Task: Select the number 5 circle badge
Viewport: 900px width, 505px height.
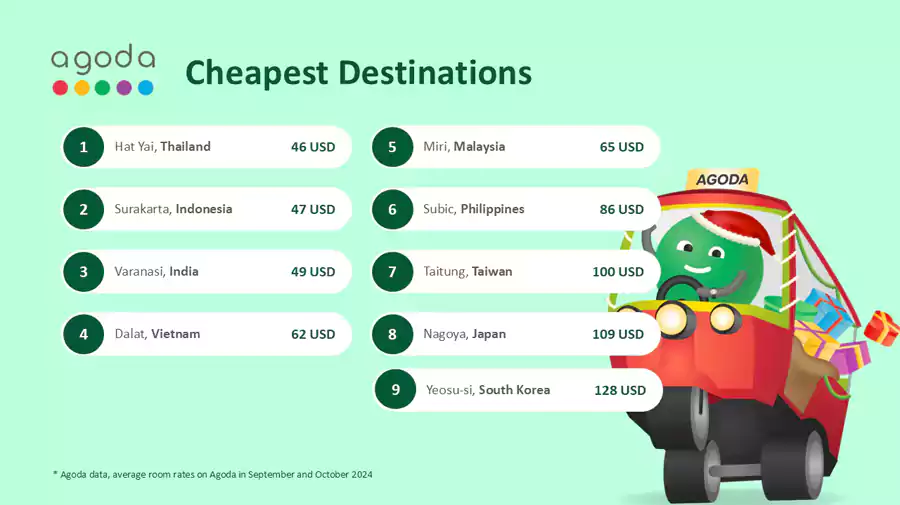Action: (x=392, y=147)
